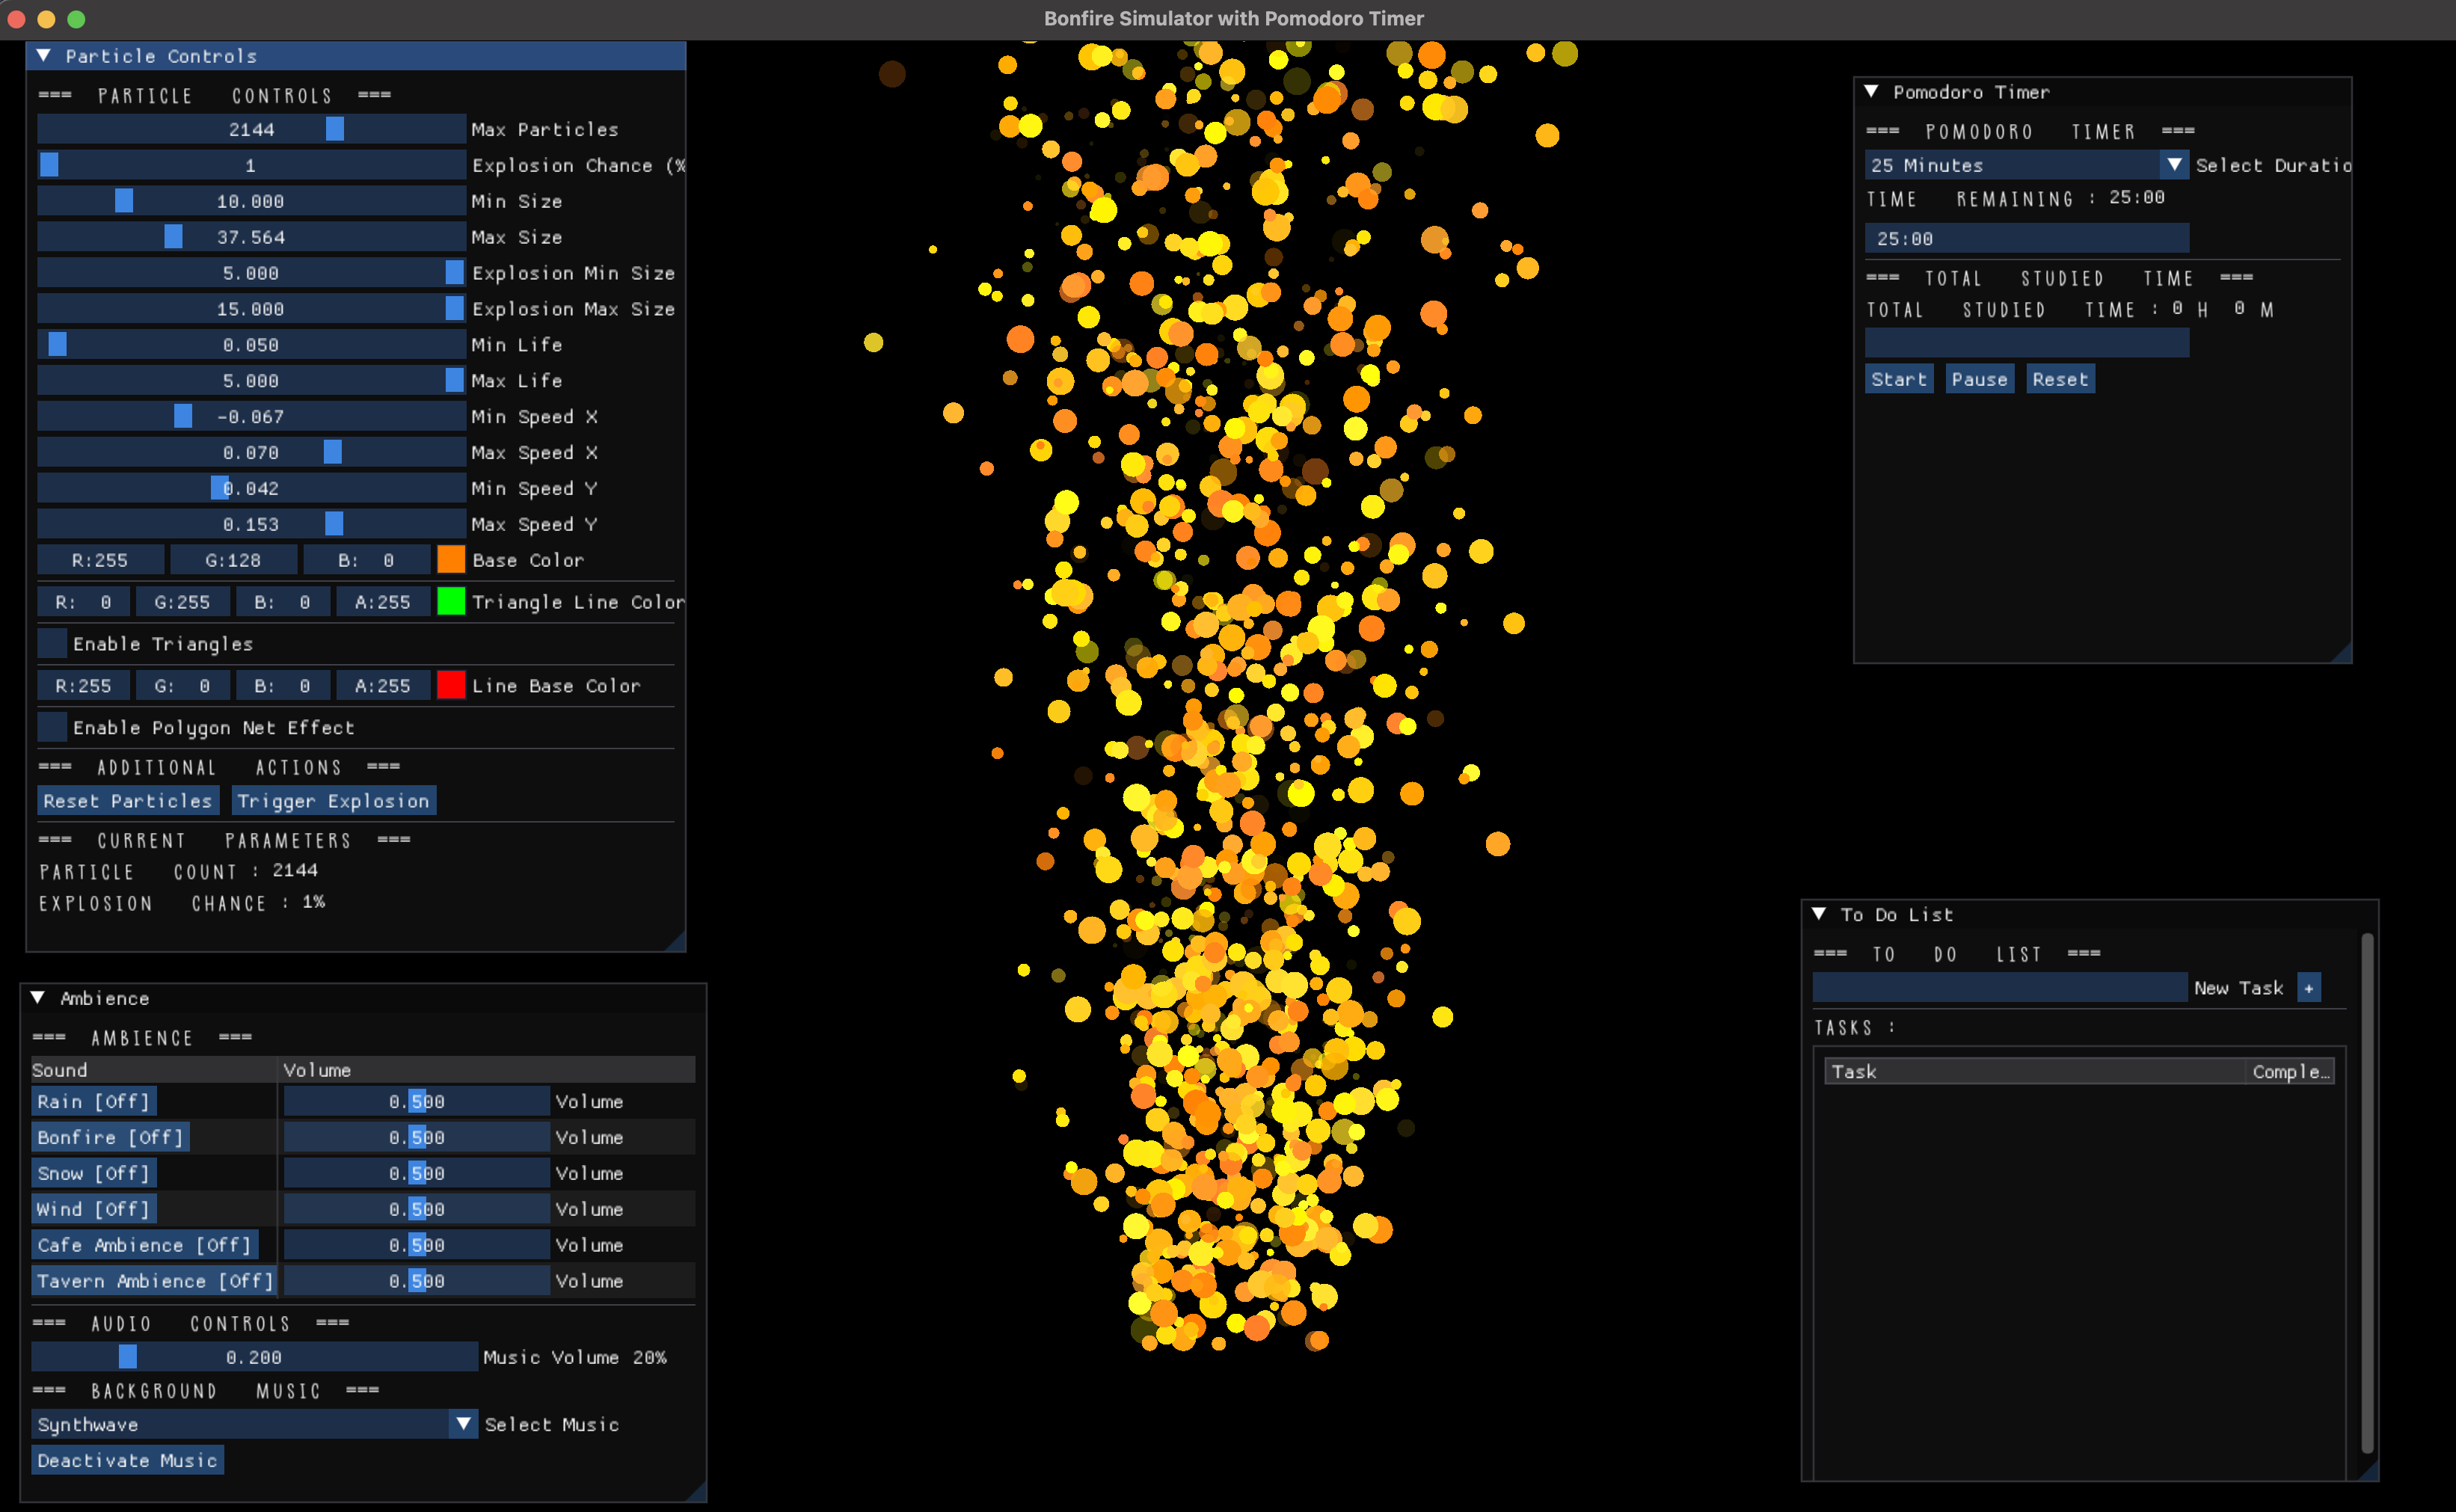Click the Max Particles slider
Screen dimensions: 2456x1512
pyautogui.click(x=252, y=129)
